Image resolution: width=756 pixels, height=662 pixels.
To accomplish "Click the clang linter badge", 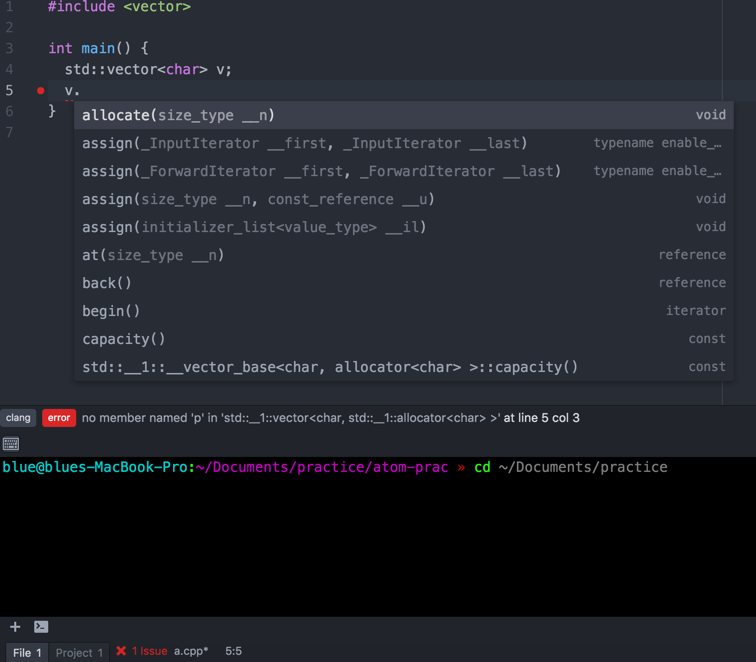I will point(18,418).
